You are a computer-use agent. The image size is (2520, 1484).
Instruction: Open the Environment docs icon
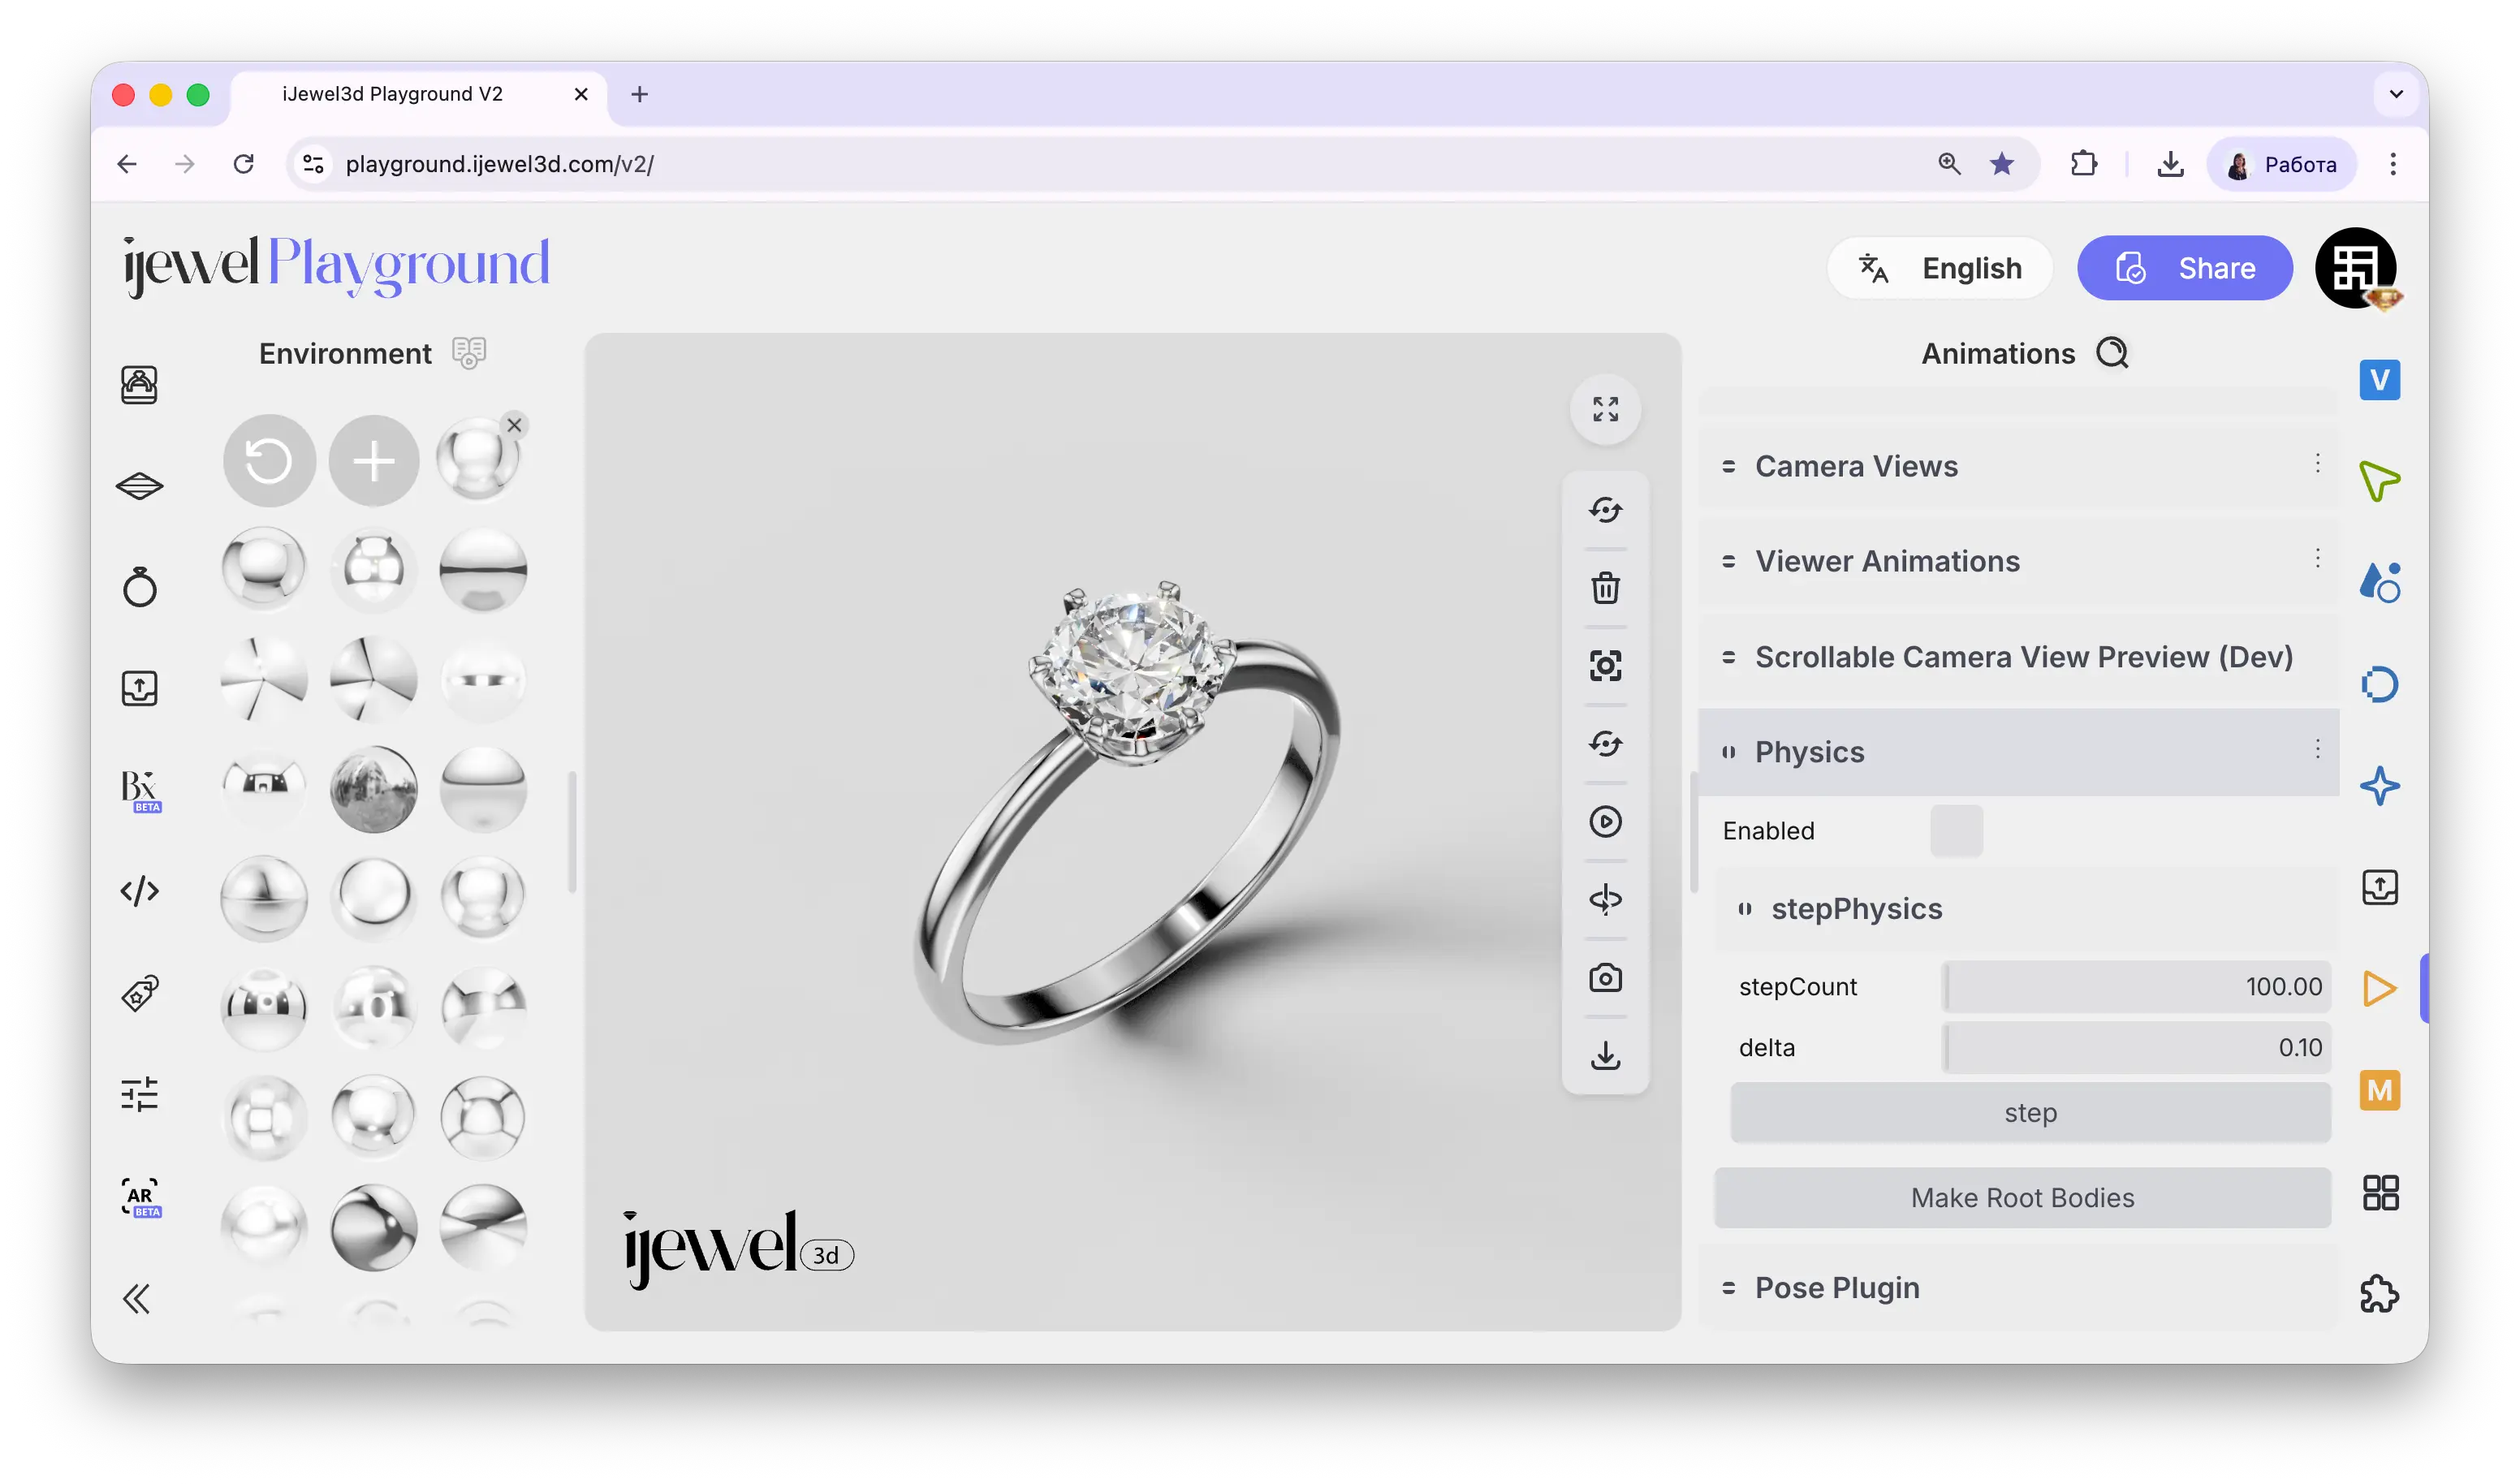coord(468,353)
